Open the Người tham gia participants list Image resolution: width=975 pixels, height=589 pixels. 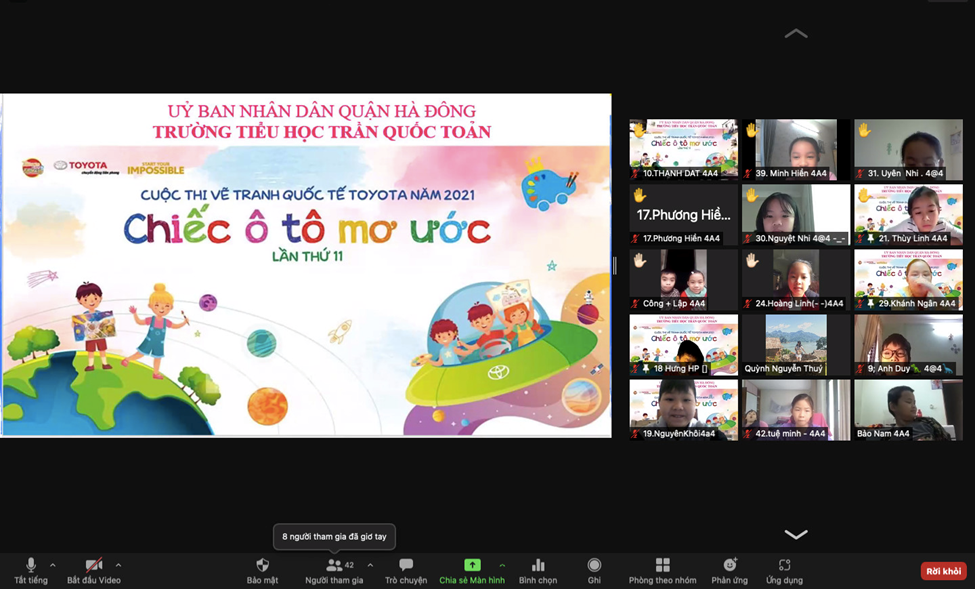(x=334, y=565)
